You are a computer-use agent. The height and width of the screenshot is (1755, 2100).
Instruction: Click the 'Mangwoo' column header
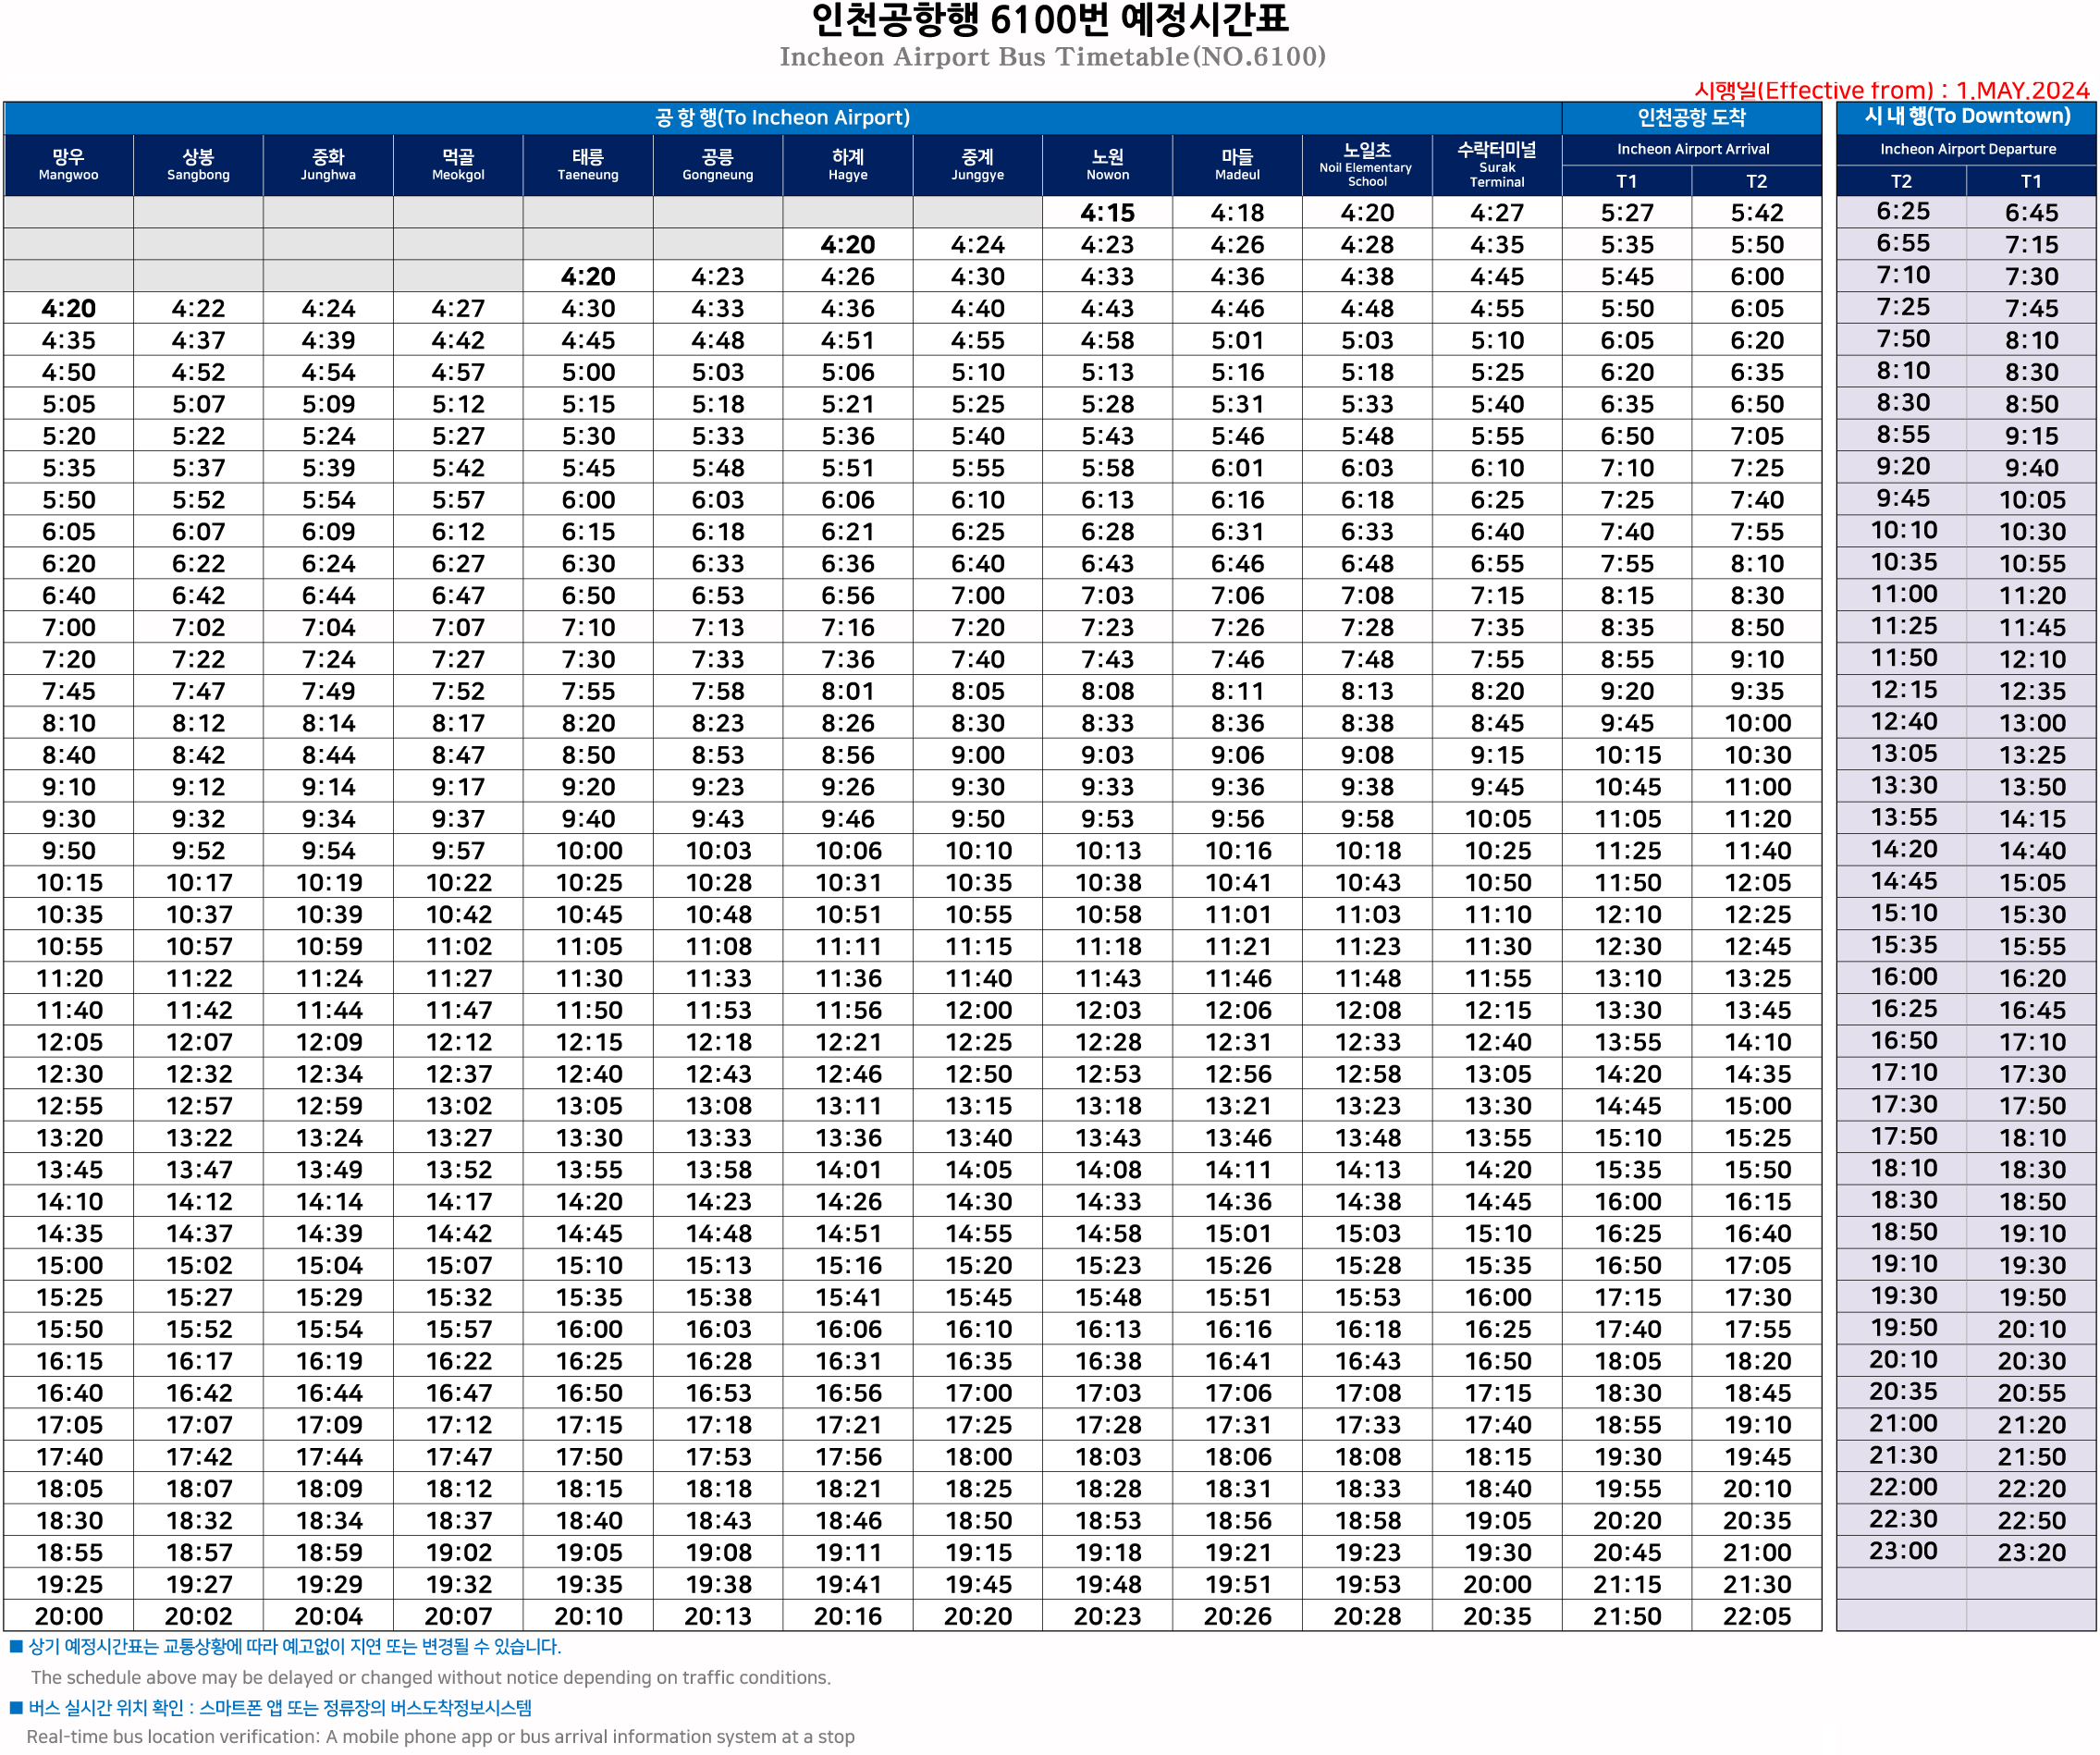click(68, 165)
